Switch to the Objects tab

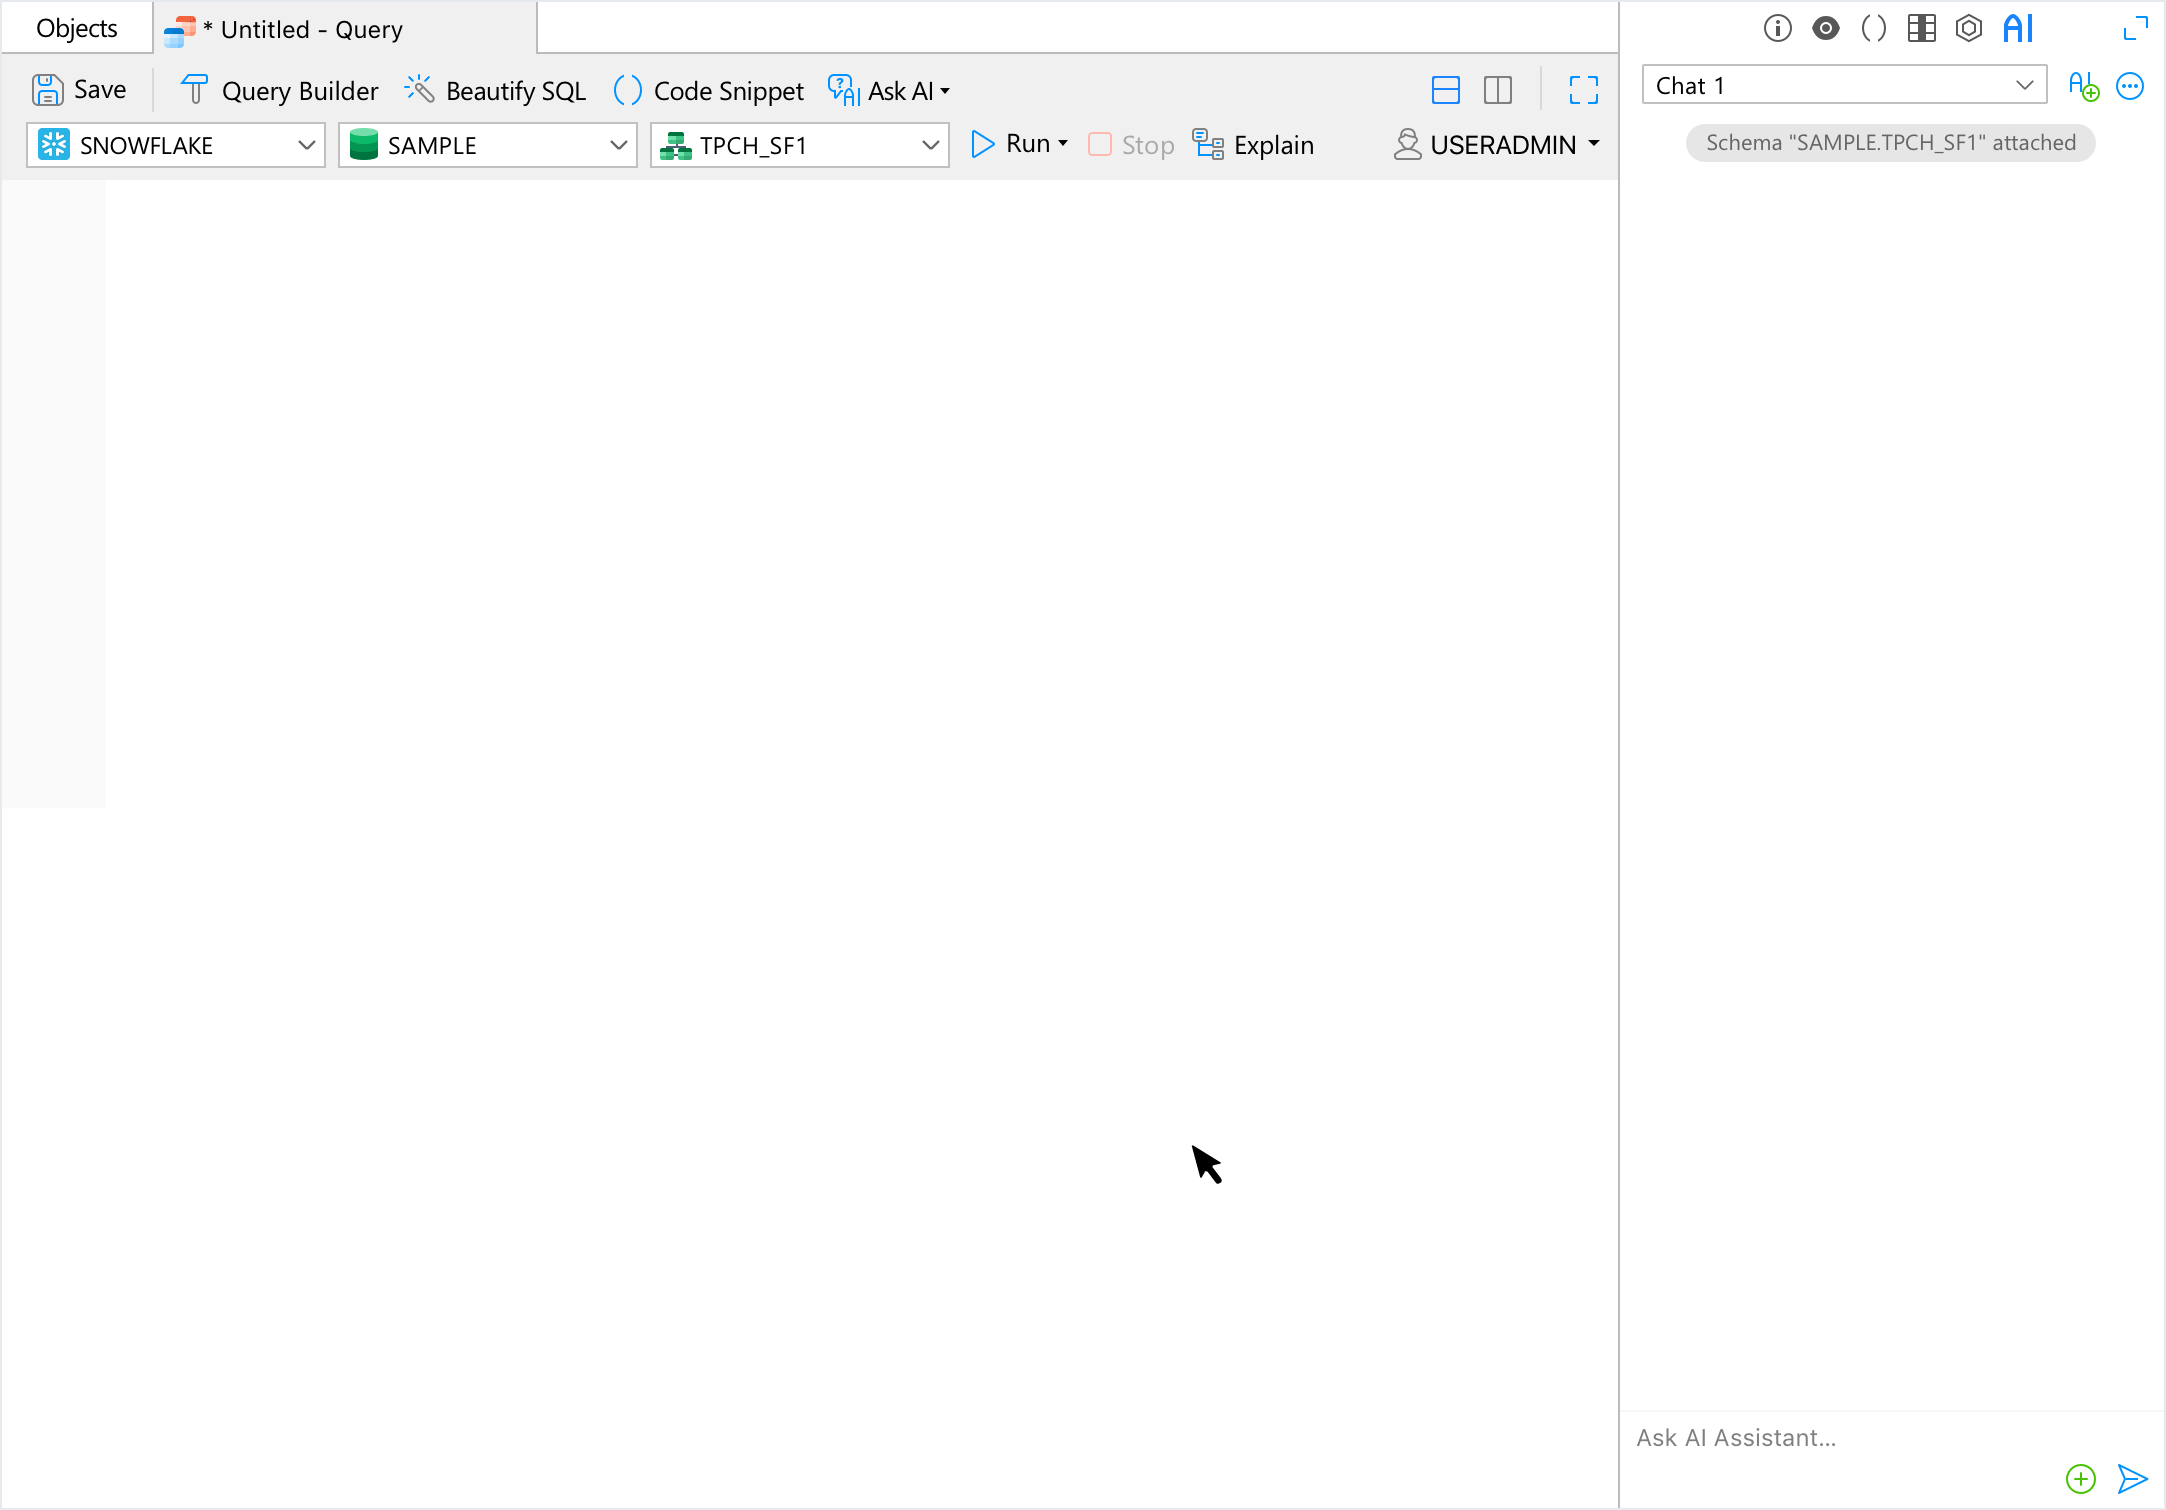(x=77, y=28)
